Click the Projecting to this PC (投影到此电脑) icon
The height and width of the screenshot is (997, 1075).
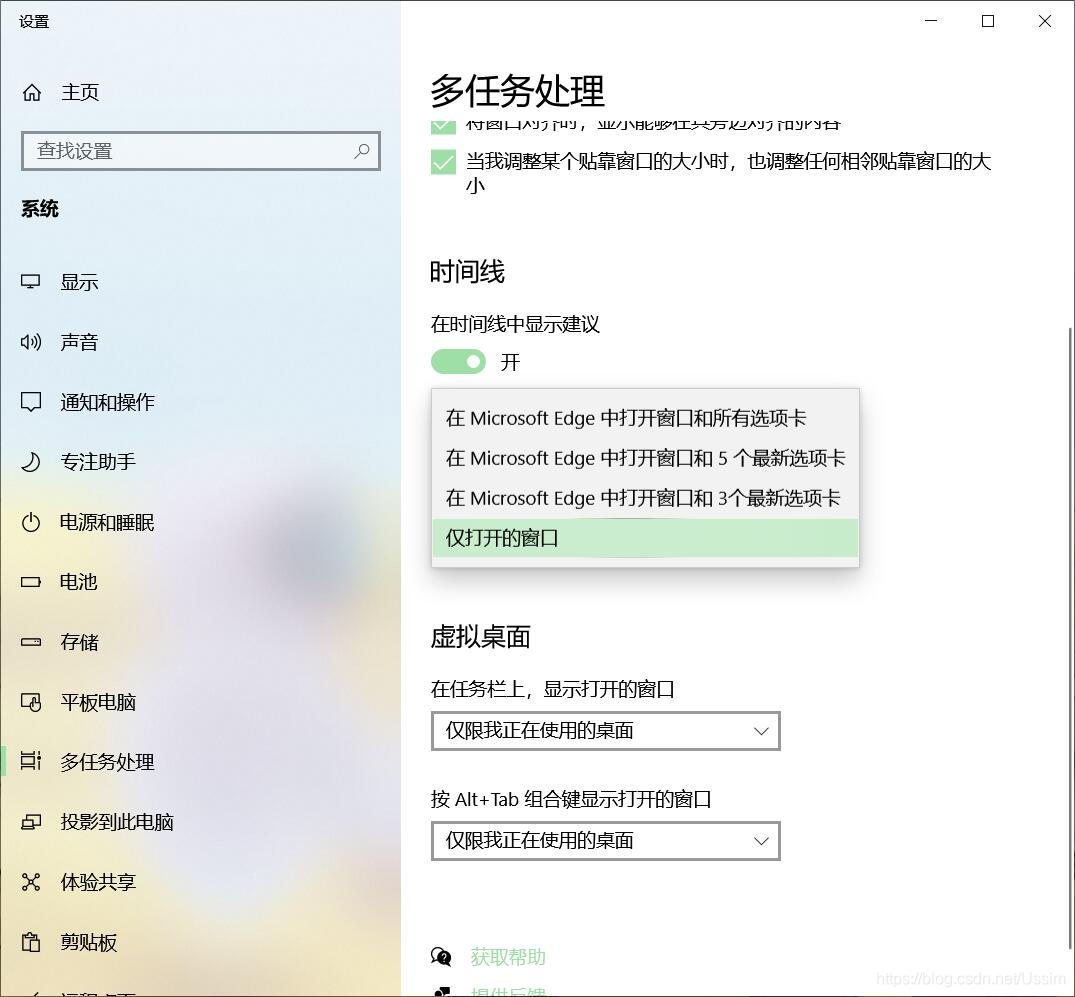point(31,822)
